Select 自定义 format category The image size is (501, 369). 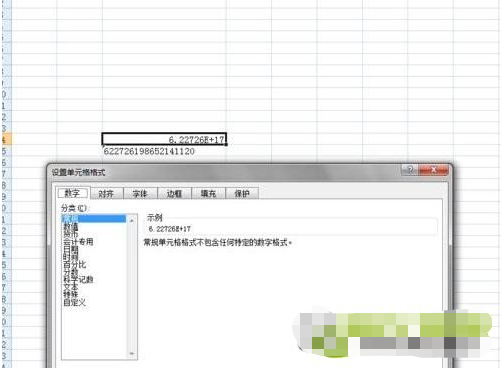(75, 302)
